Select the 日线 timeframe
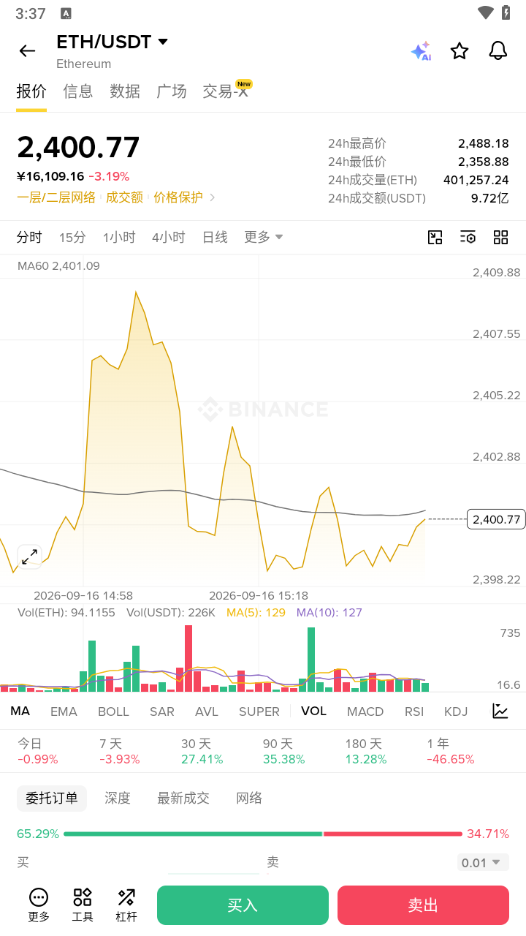526x936 pixels. coord(214,237)
